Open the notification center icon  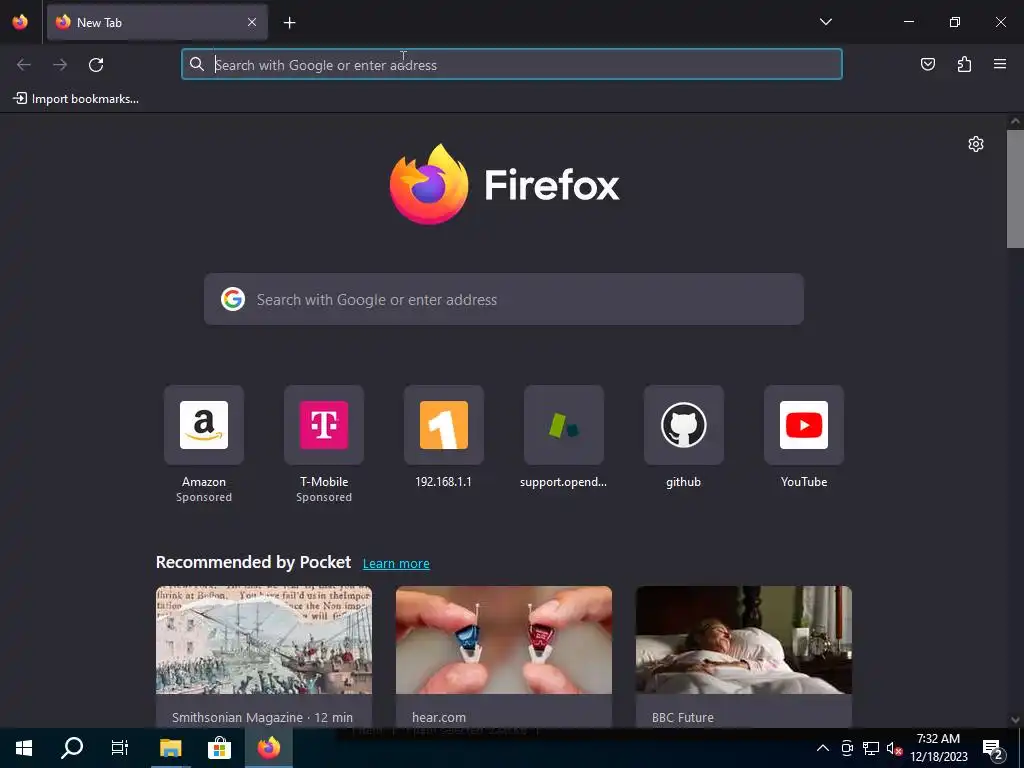click(x=993, y=749)
